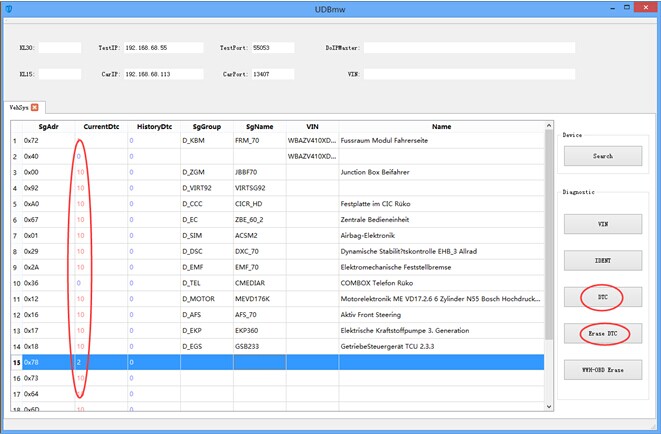This screenshot has width=661, height=434.
Task: Select ZBE_60_2 name cell
Action: pos(260,220)
